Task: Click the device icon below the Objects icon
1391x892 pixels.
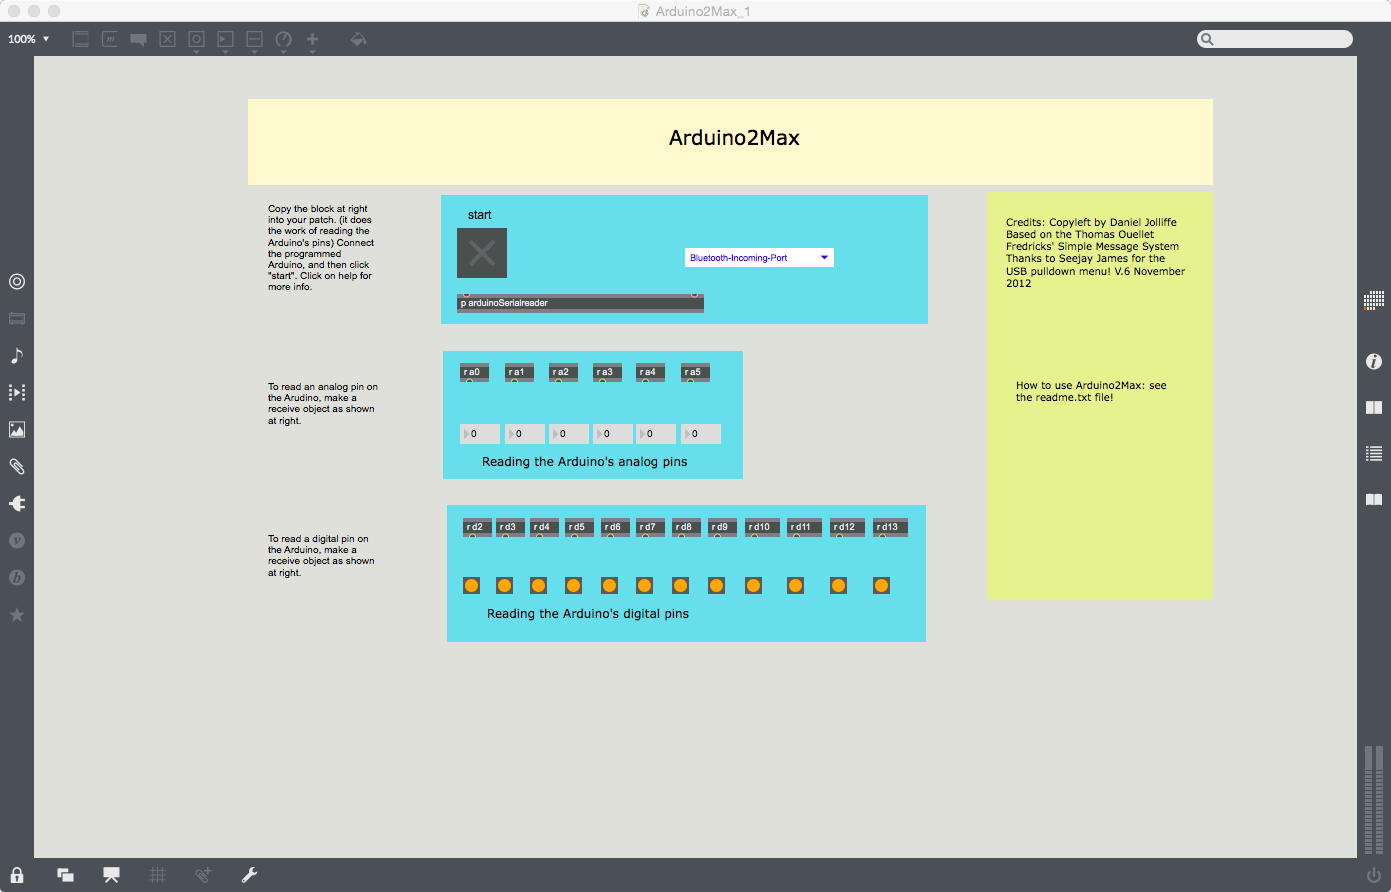Action: [17, 319]
